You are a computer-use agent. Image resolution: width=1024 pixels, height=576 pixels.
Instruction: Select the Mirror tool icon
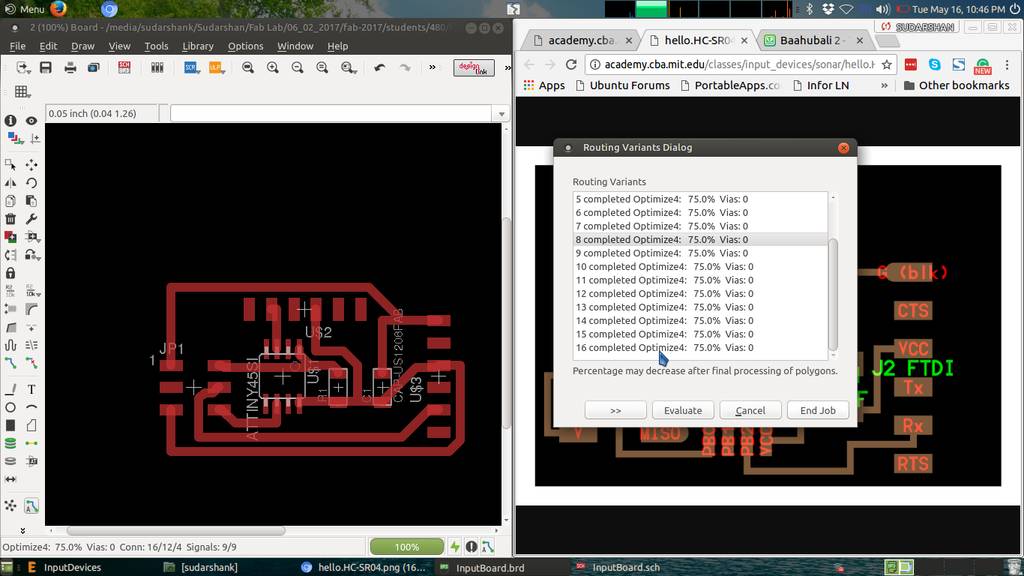[x=10, y=183]
